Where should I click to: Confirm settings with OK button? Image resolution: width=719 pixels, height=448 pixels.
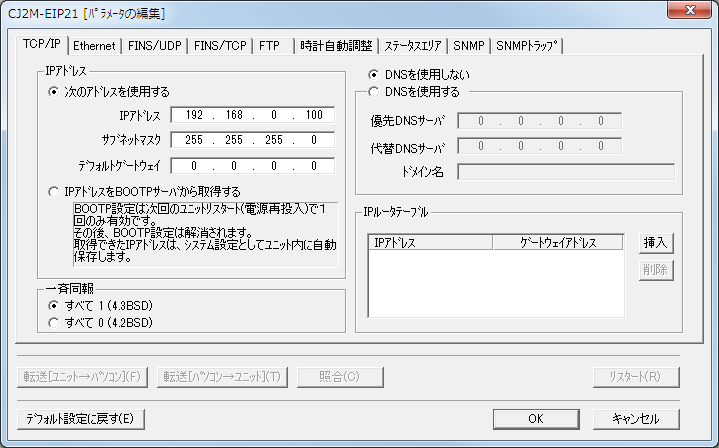[x=535, y=418]
